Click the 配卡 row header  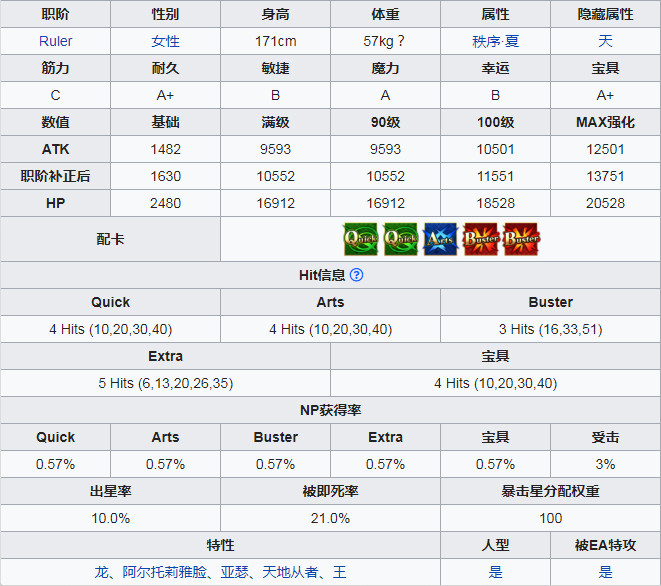click(x=110, y=239)
